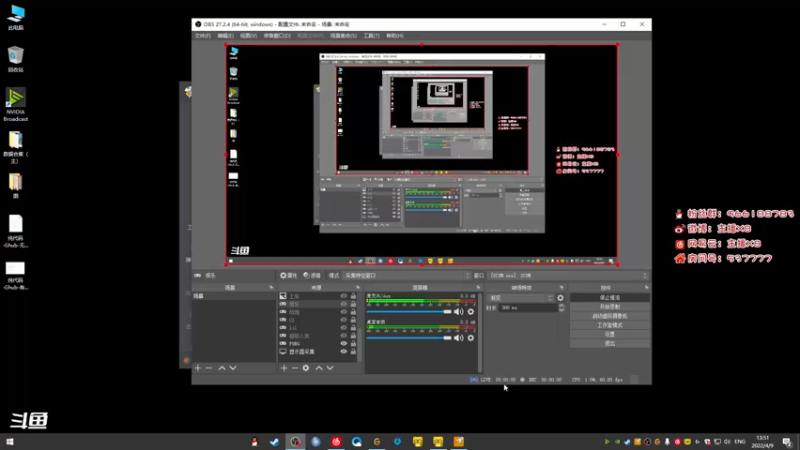The width and height of the screenshot is (800, 450).
Task: Add a new scene with the plus icon
Action: click(x=198, y=368)
